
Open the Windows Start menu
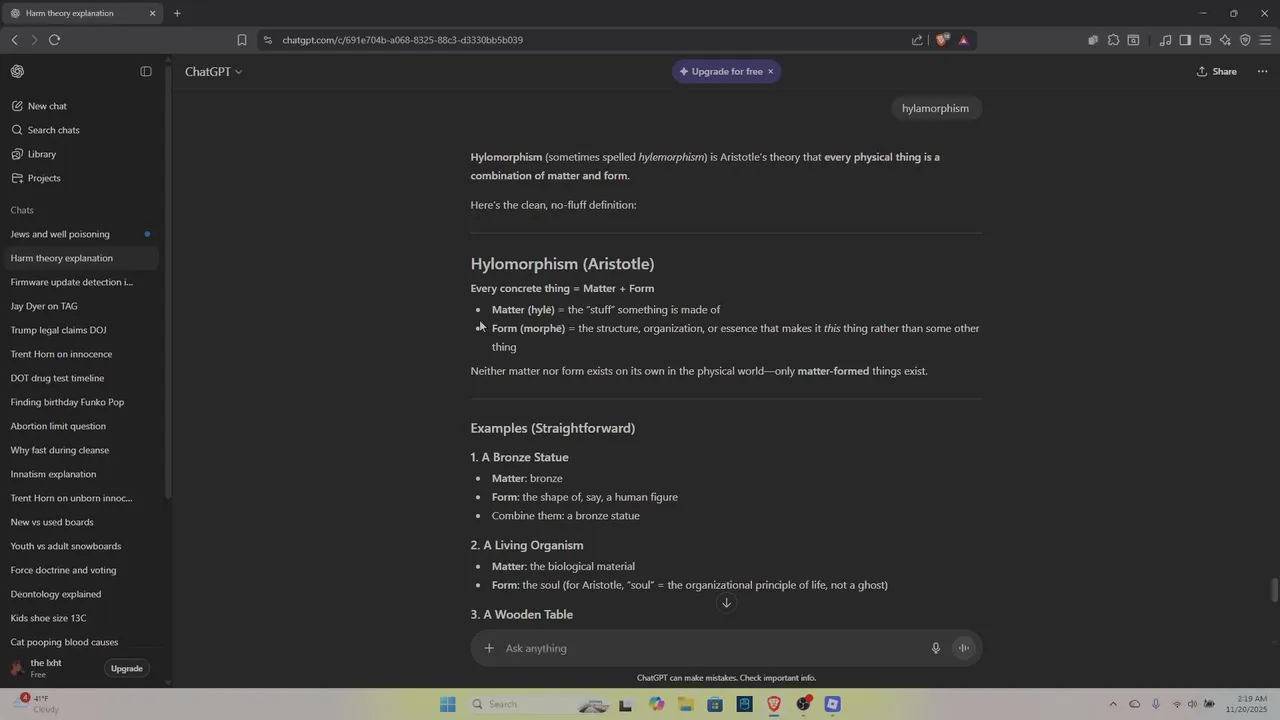[447, 704]
